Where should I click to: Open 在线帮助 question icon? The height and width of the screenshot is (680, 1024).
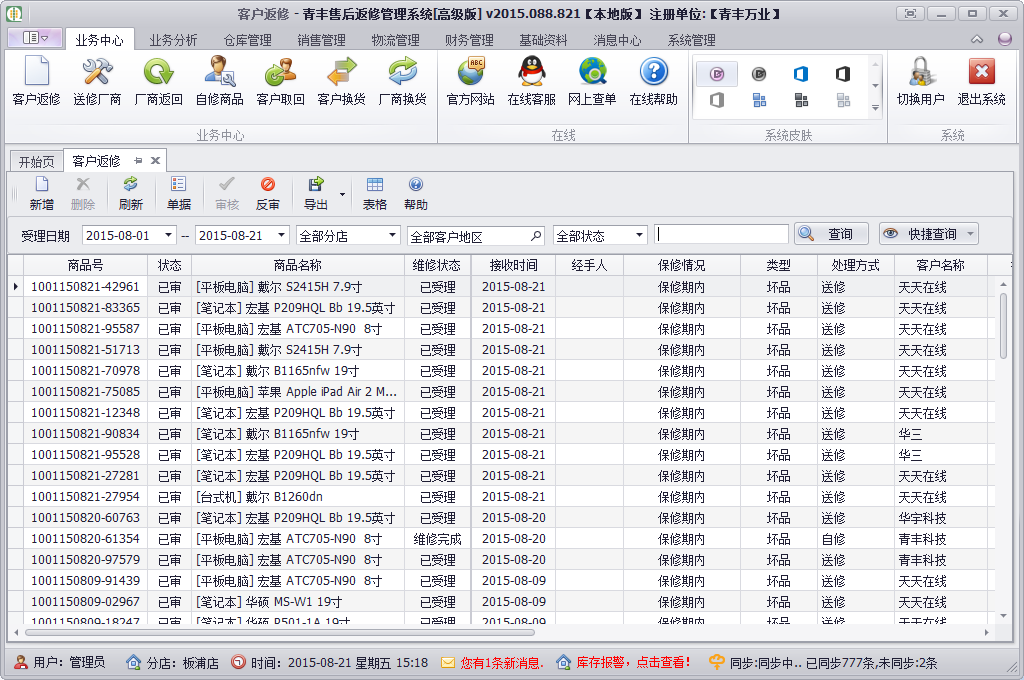[653, 82]
